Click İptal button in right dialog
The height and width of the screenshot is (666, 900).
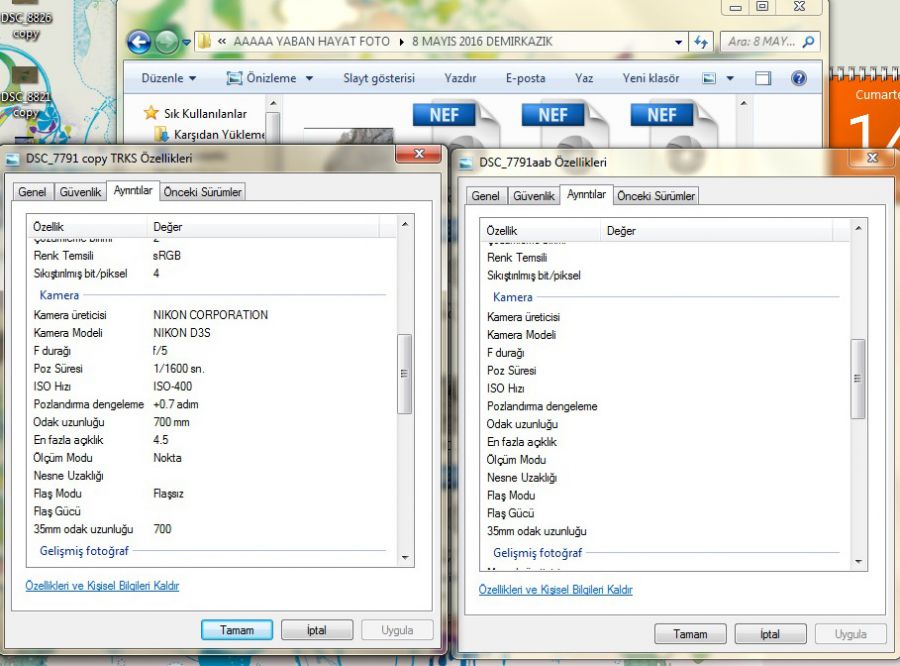point(770,634)
